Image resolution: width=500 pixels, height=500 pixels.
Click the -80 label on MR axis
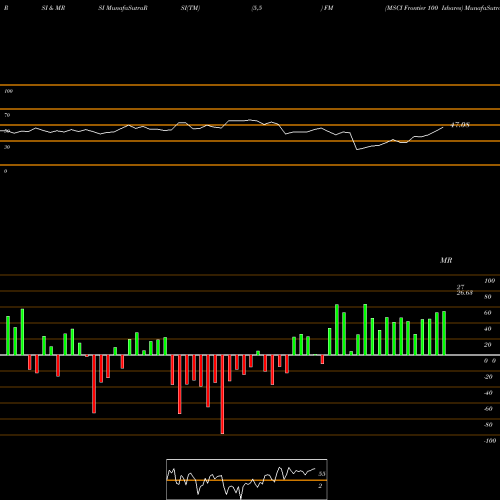488,425
